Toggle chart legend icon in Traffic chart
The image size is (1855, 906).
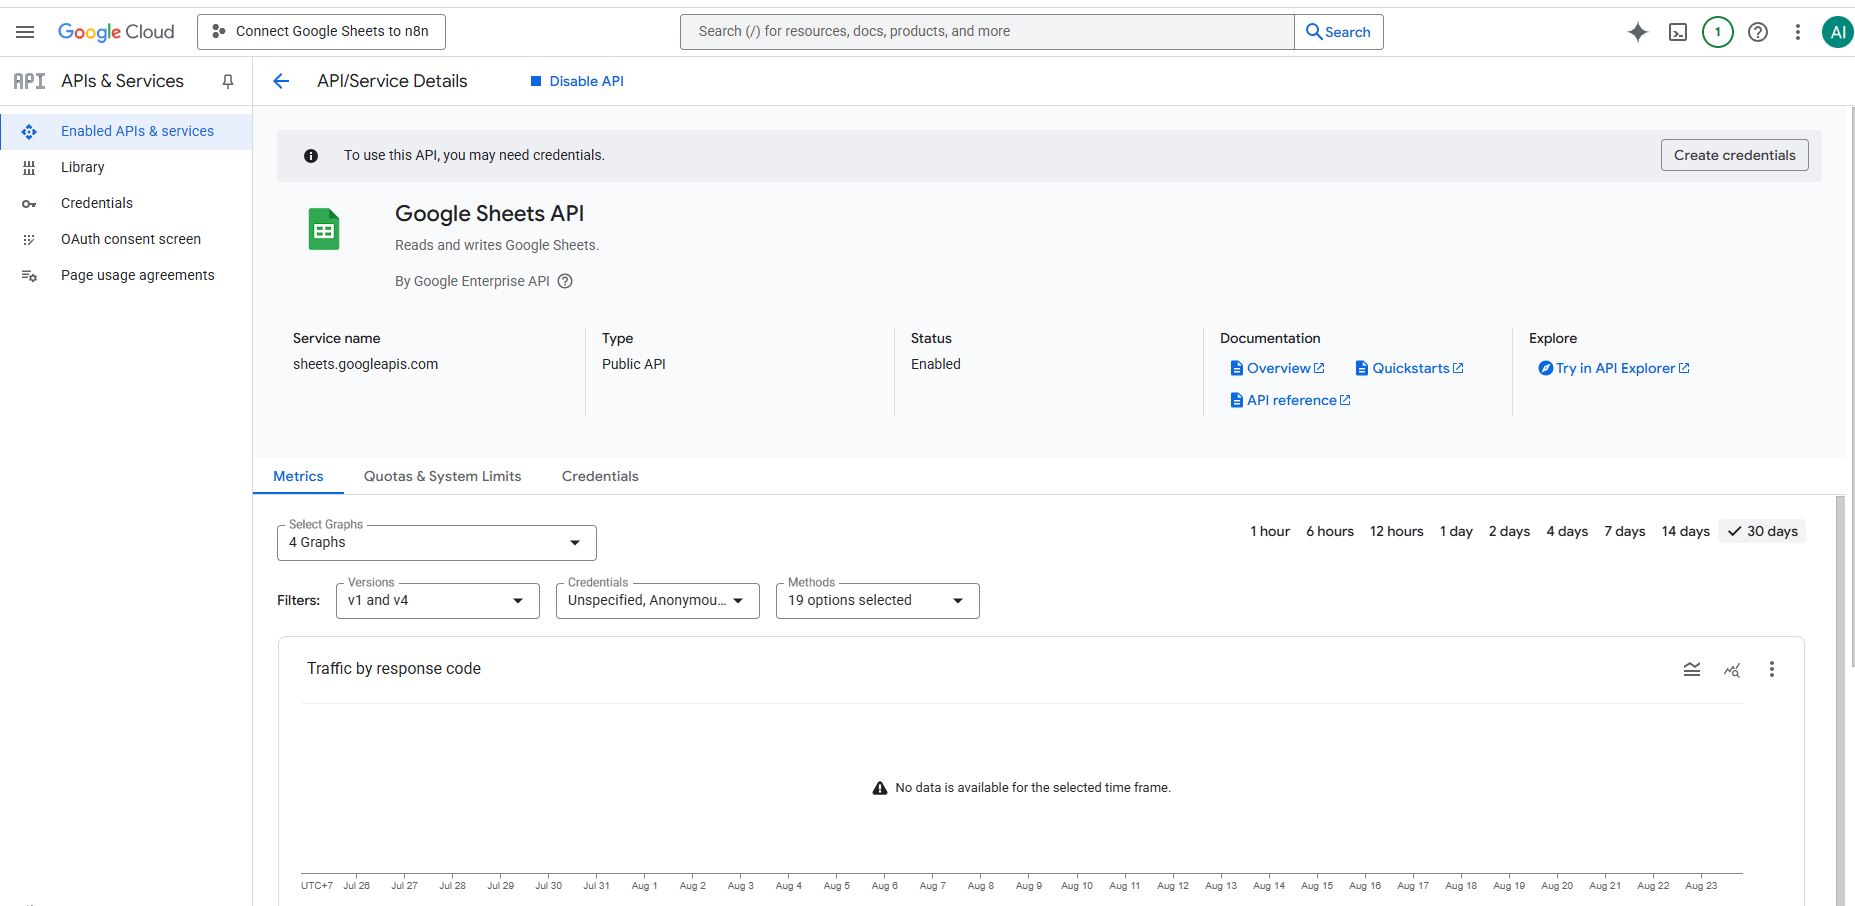[x=1692, y=669]
